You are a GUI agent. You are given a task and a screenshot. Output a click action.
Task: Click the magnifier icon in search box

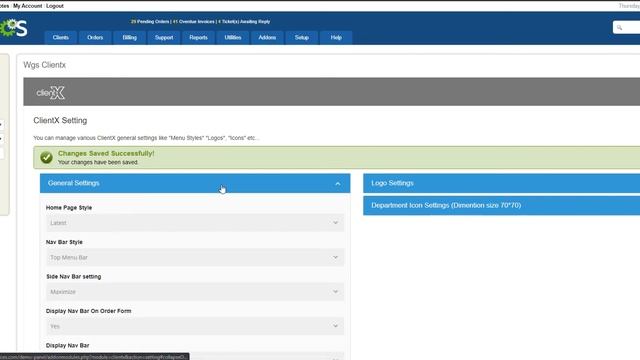(x=619, y=27)
